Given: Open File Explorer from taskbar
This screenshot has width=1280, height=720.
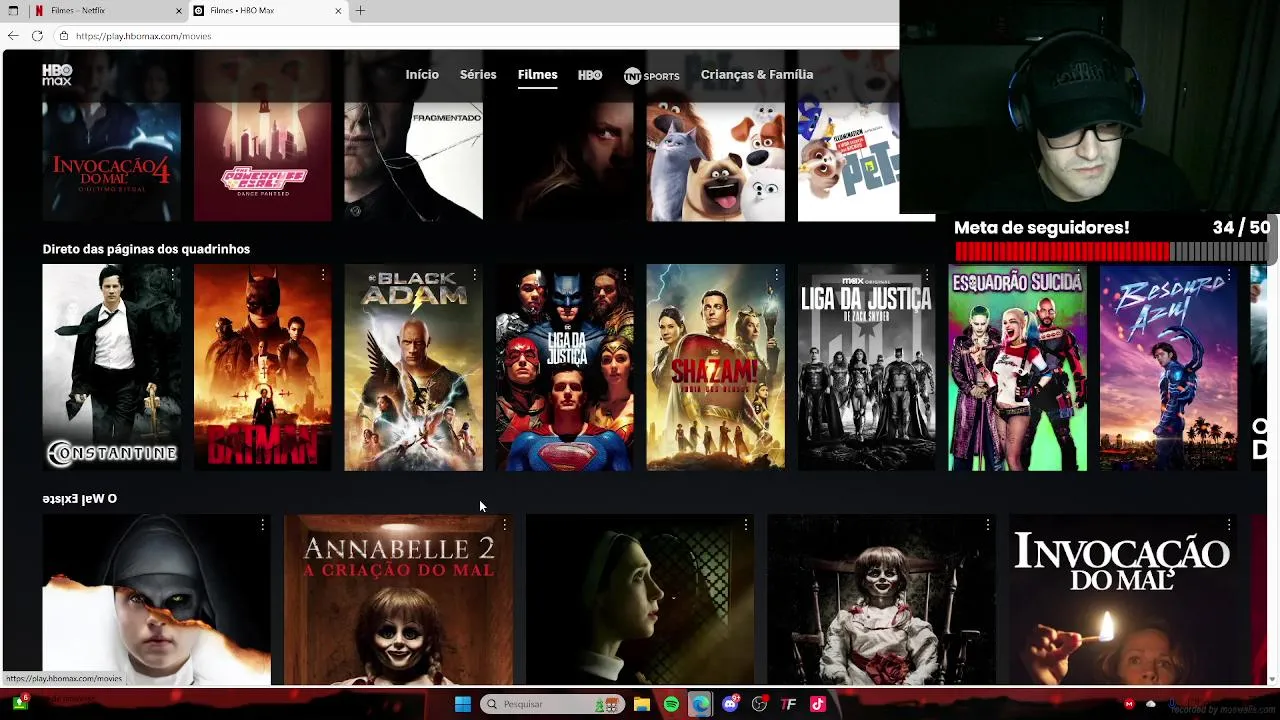Looking at the screenshot, I should (x=642, y=704).
